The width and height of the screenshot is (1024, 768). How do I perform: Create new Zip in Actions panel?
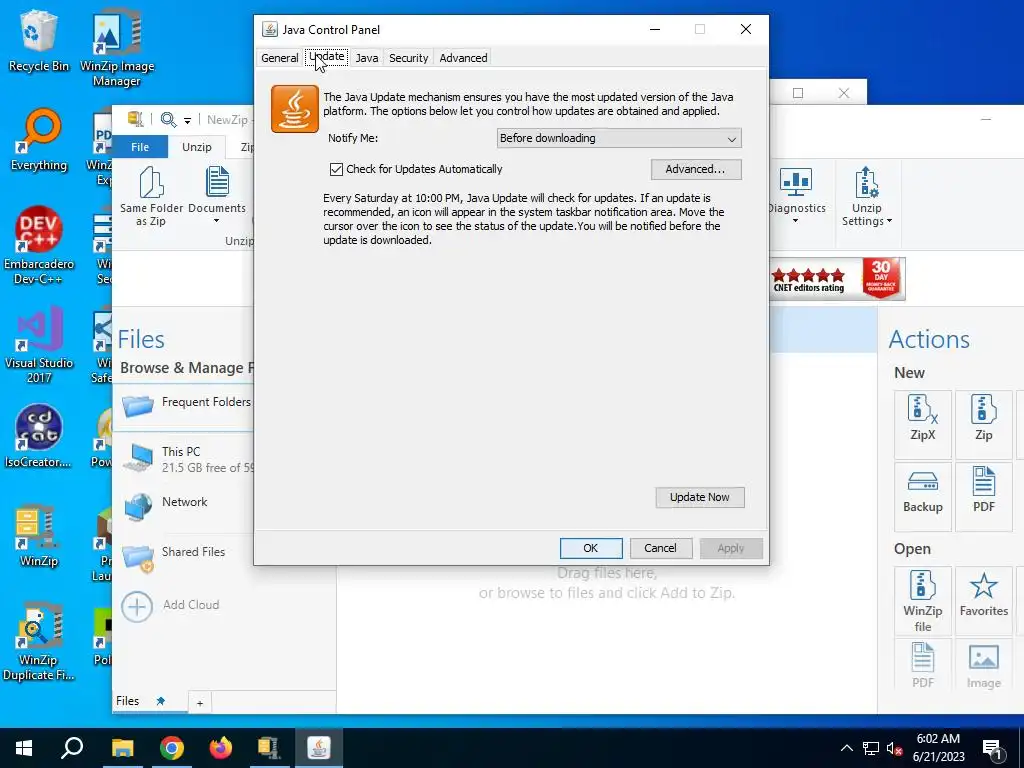[x=984, y=424]
